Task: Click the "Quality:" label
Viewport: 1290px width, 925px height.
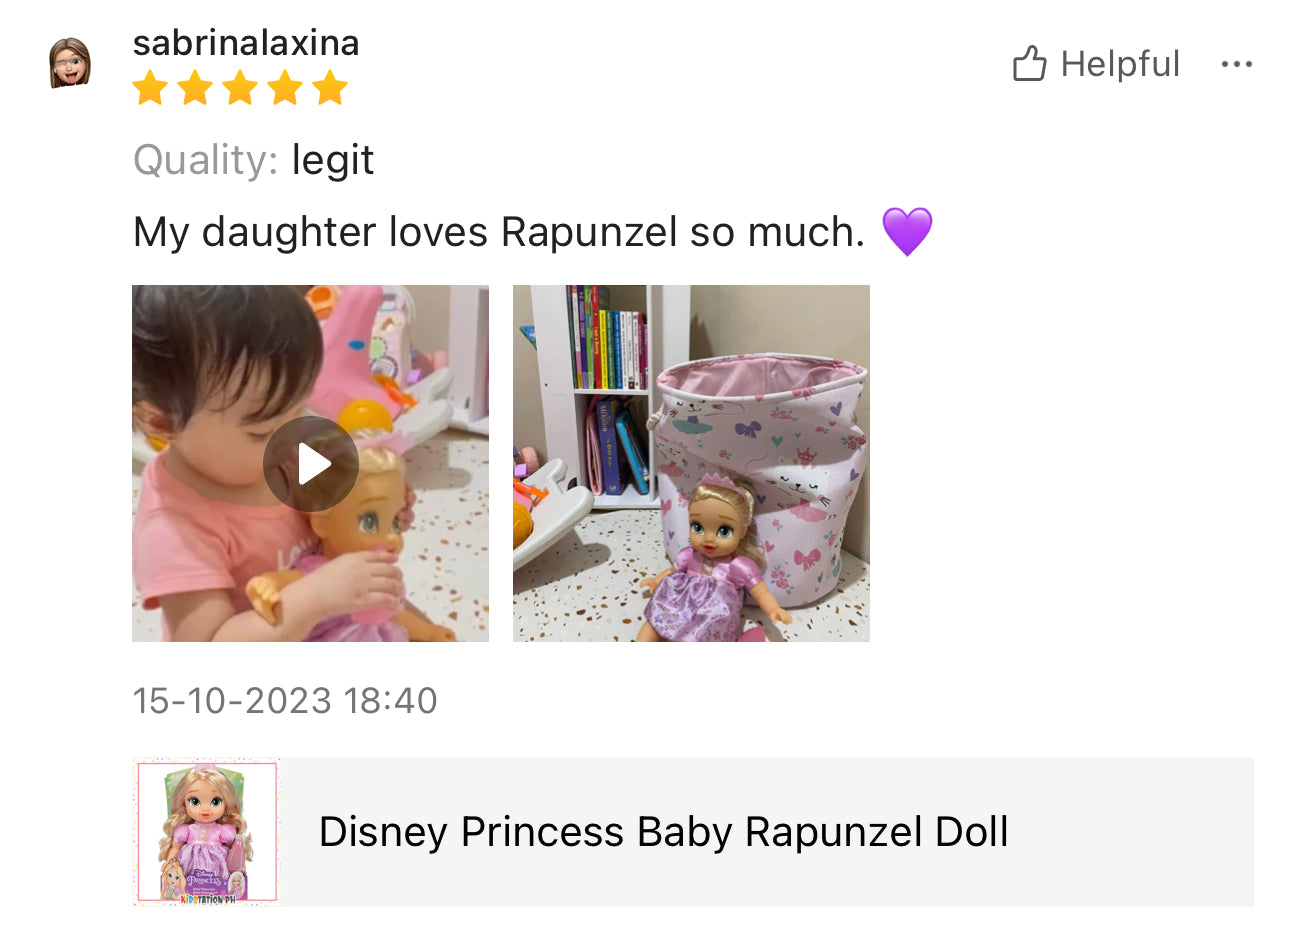Action: pos(205,160)
